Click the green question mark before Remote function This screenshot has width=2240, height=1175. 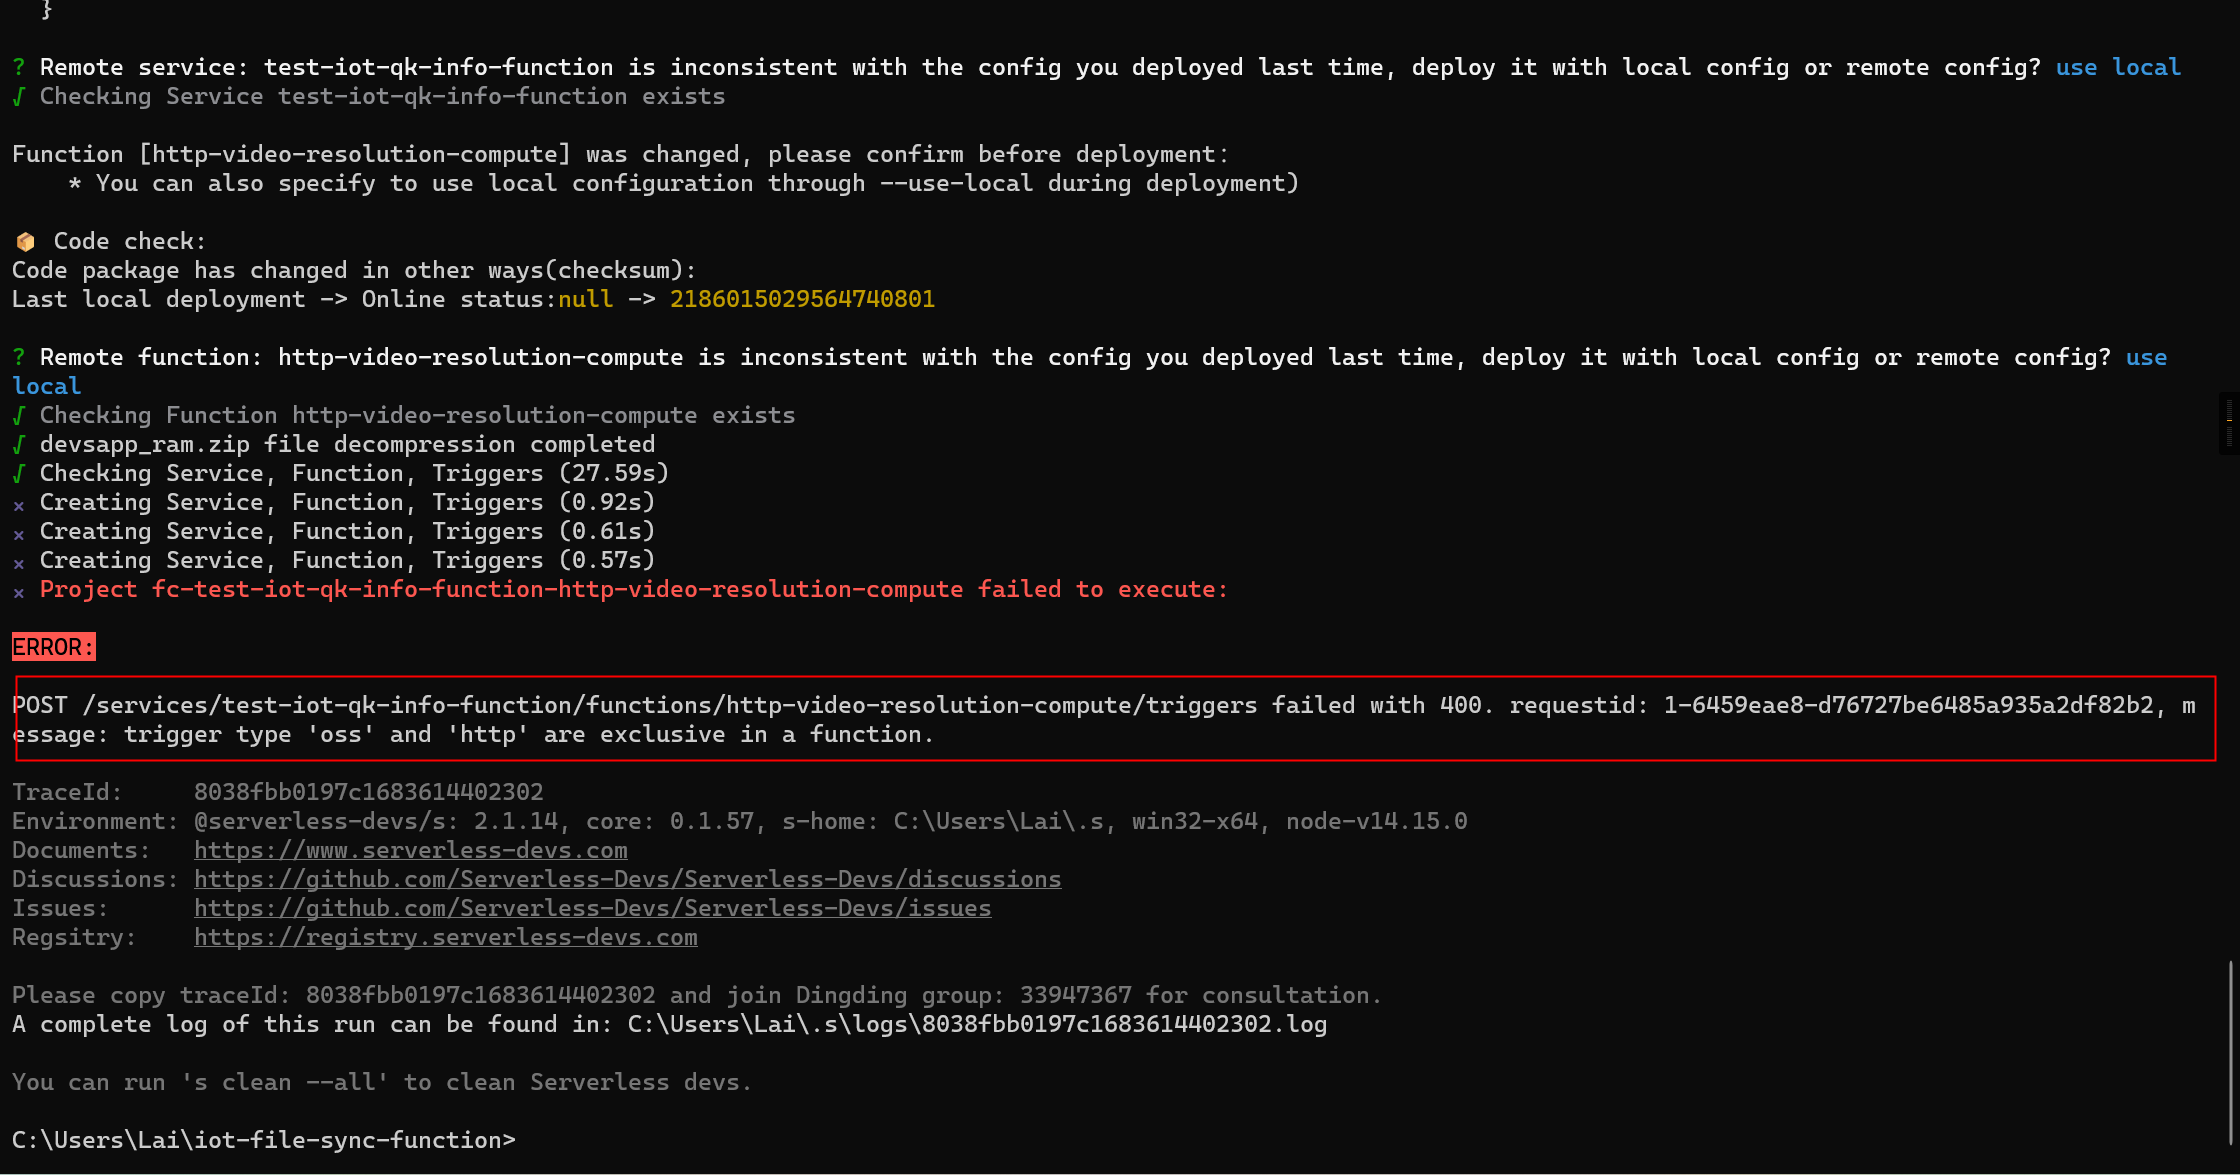click(x=18, y=357)
